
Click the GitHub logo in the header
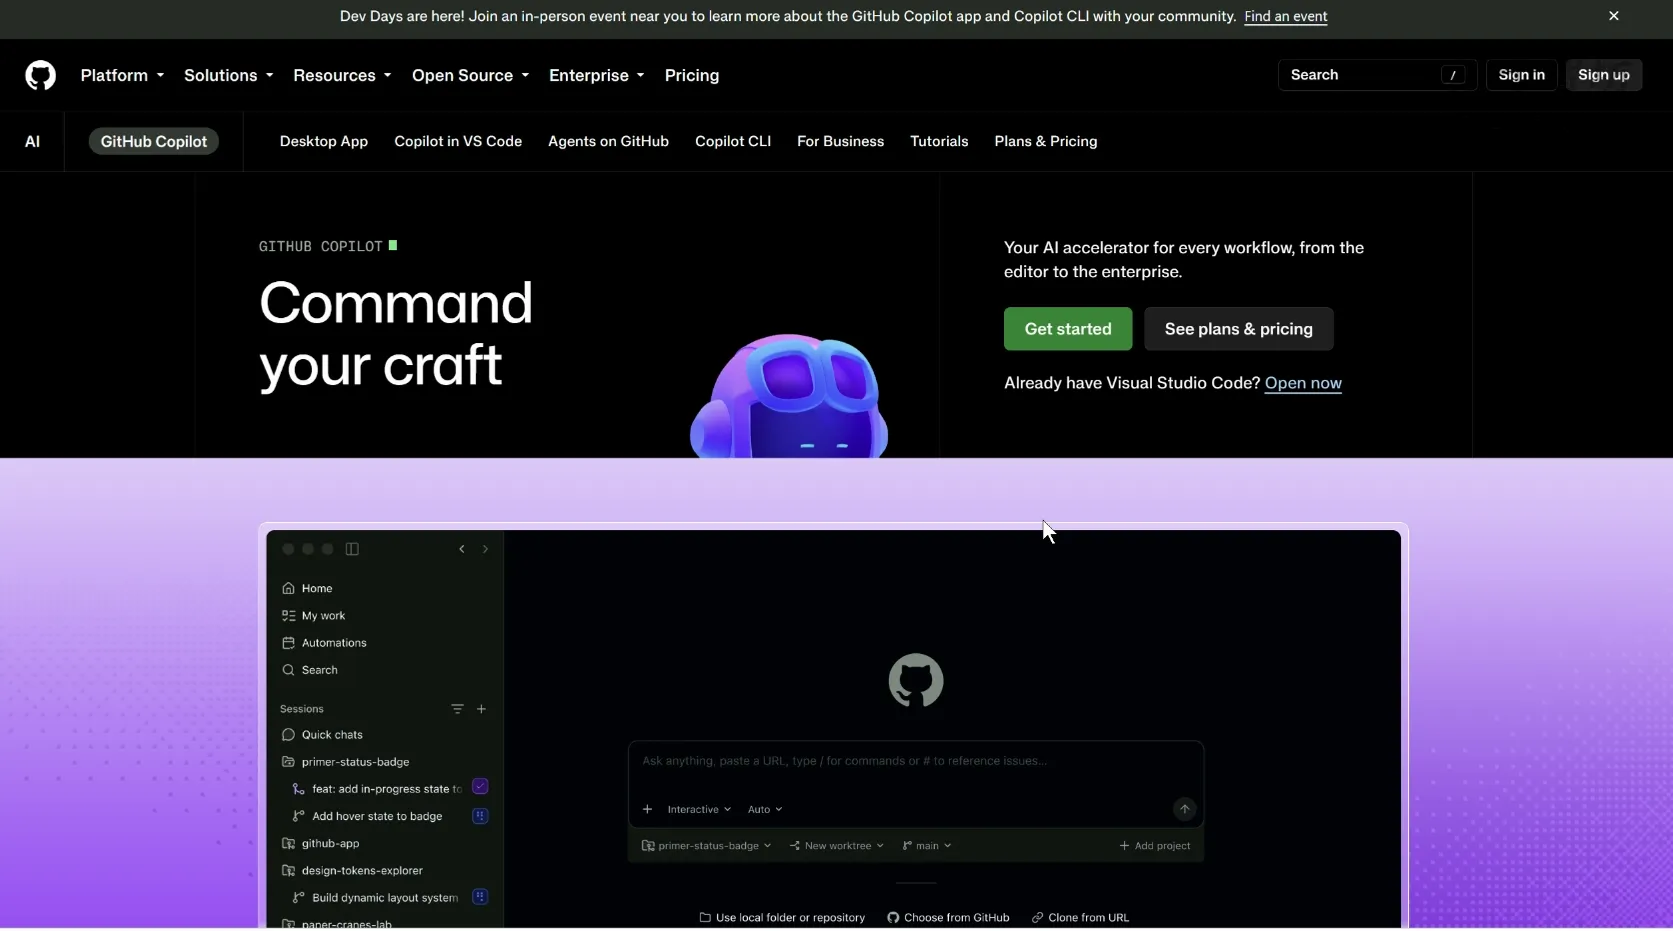pos(40,75)
